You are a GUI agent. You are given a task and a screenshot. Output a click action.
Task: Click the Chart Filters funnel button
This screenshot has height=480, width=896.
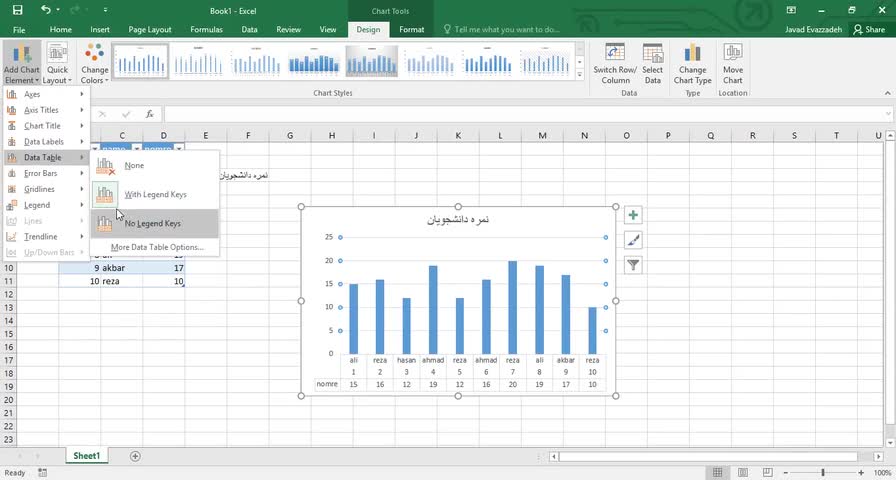[633, 265]
